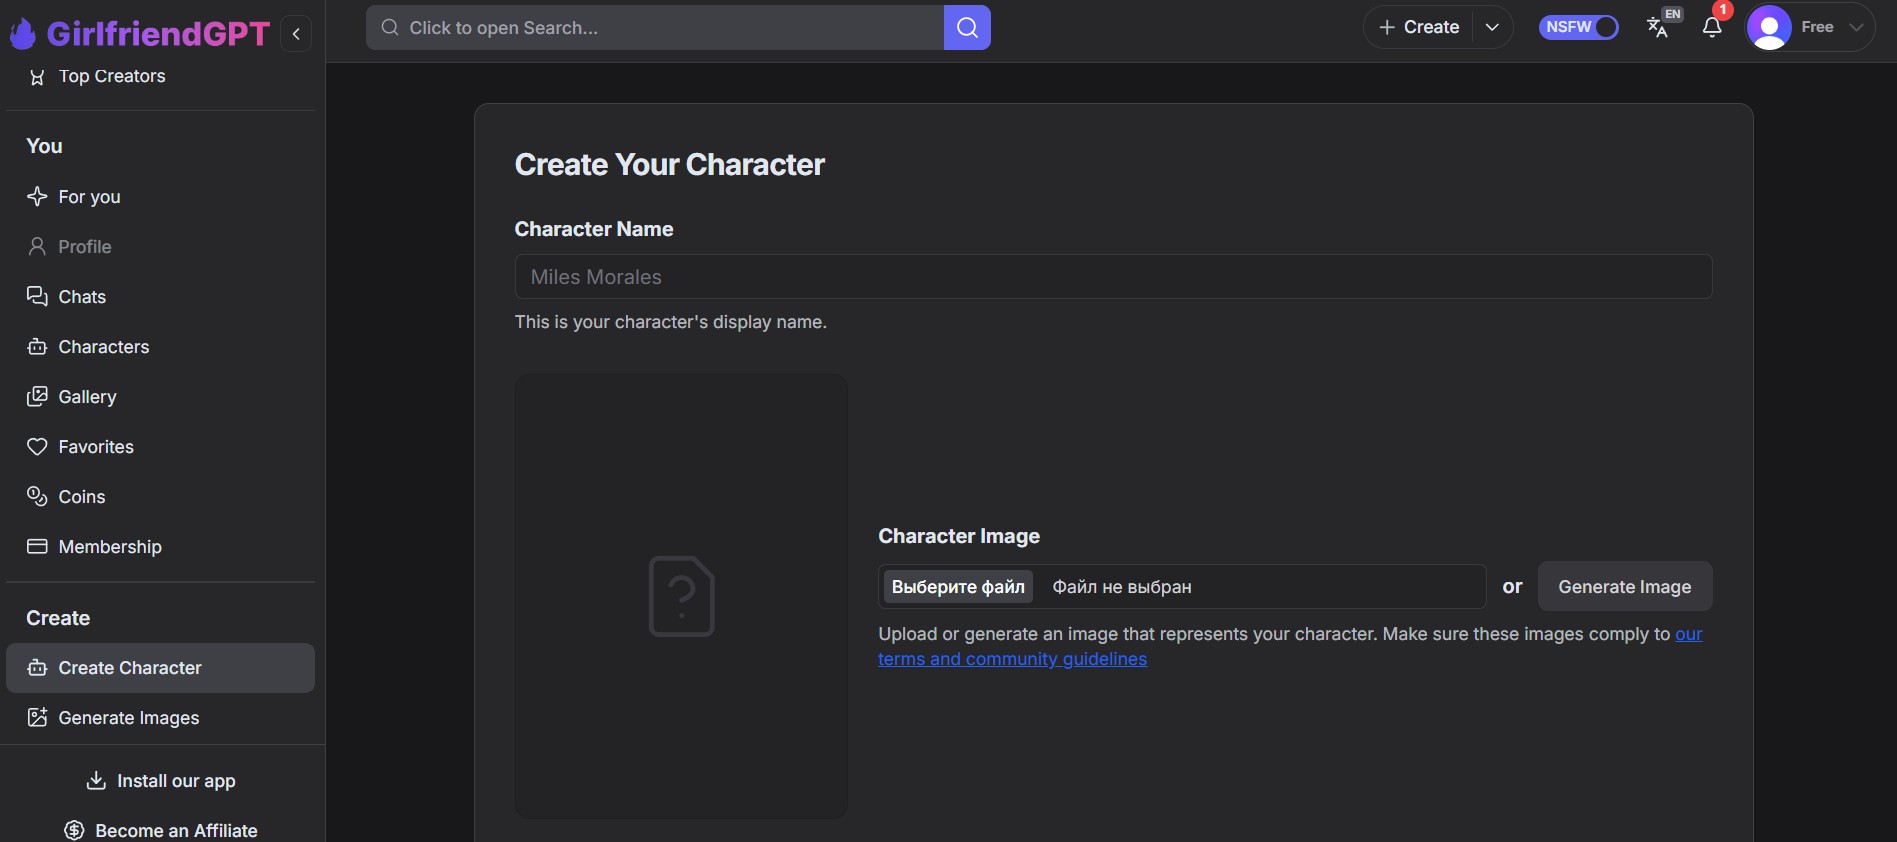Open the Coins page

click(x=81, y=497)
